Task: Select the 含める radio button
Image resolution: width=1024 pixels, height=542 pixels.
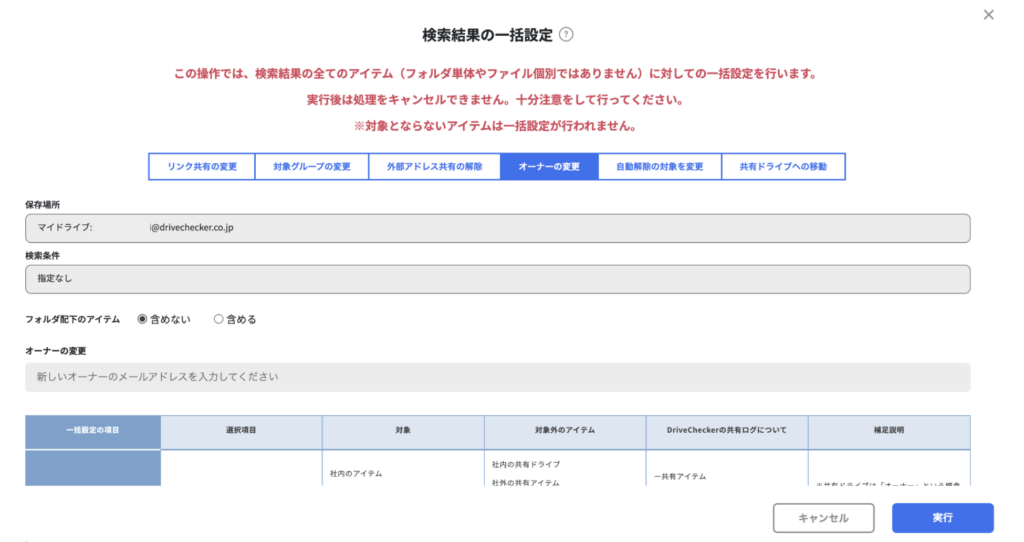Action: [218, 319]
